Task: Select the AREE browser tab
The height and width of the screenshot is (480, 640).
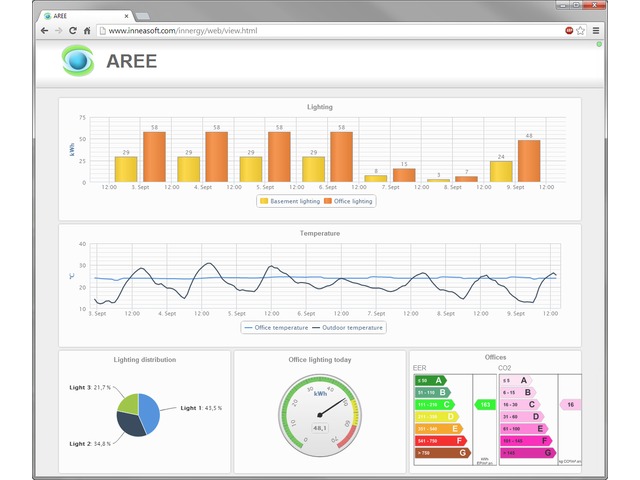Action: tap(80, 15)
